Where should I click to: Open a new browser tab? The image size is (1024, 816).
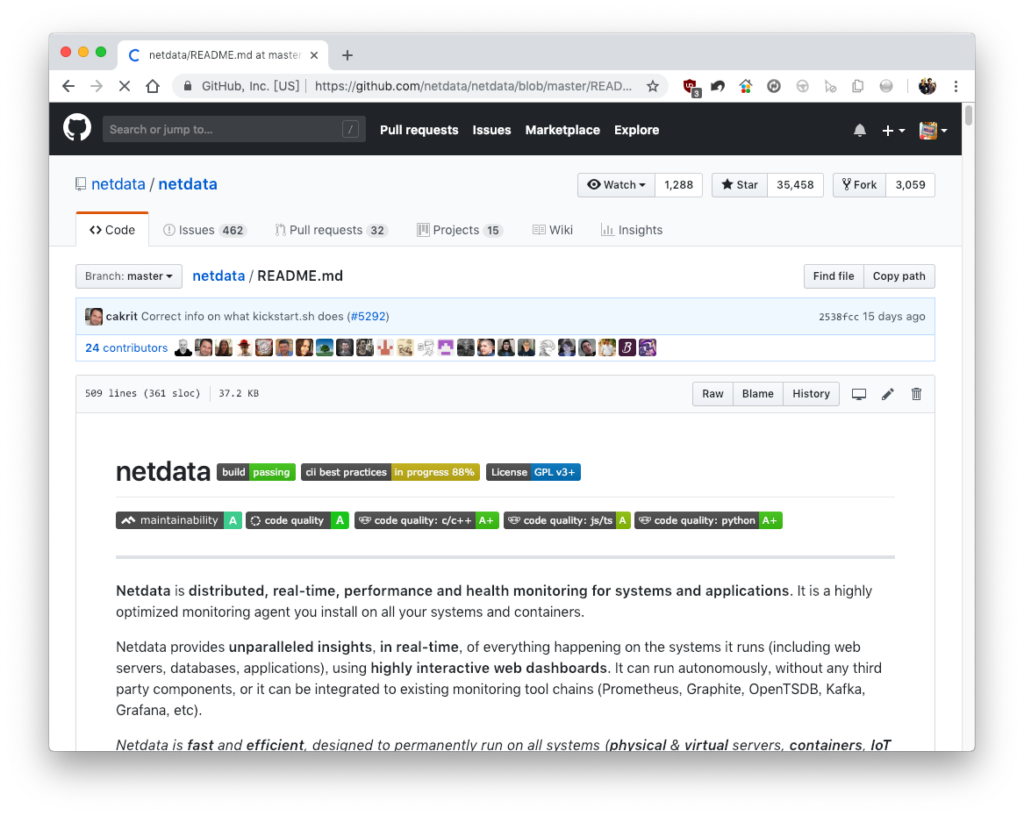pyautogui.click(x=347, y=55)
